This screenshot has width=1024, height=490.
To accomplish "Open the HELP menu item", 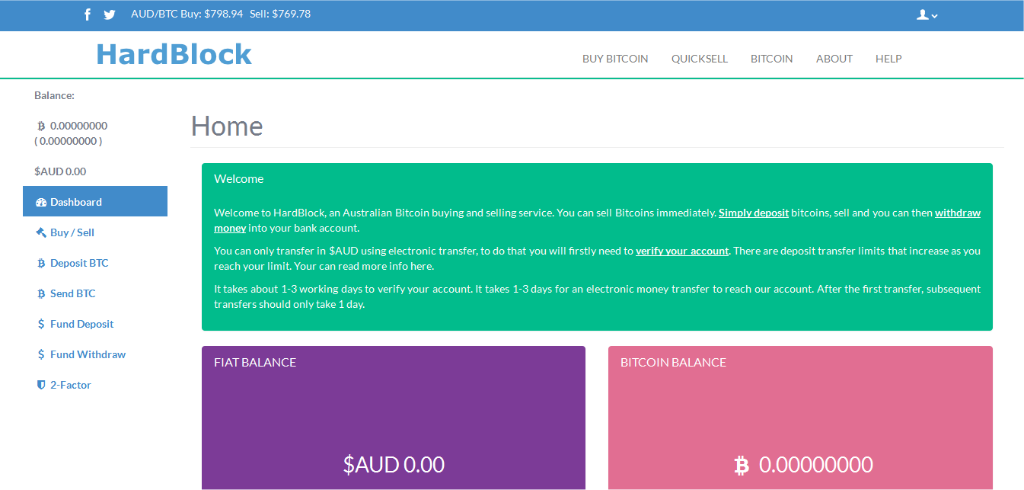I will tap(888, 59).
